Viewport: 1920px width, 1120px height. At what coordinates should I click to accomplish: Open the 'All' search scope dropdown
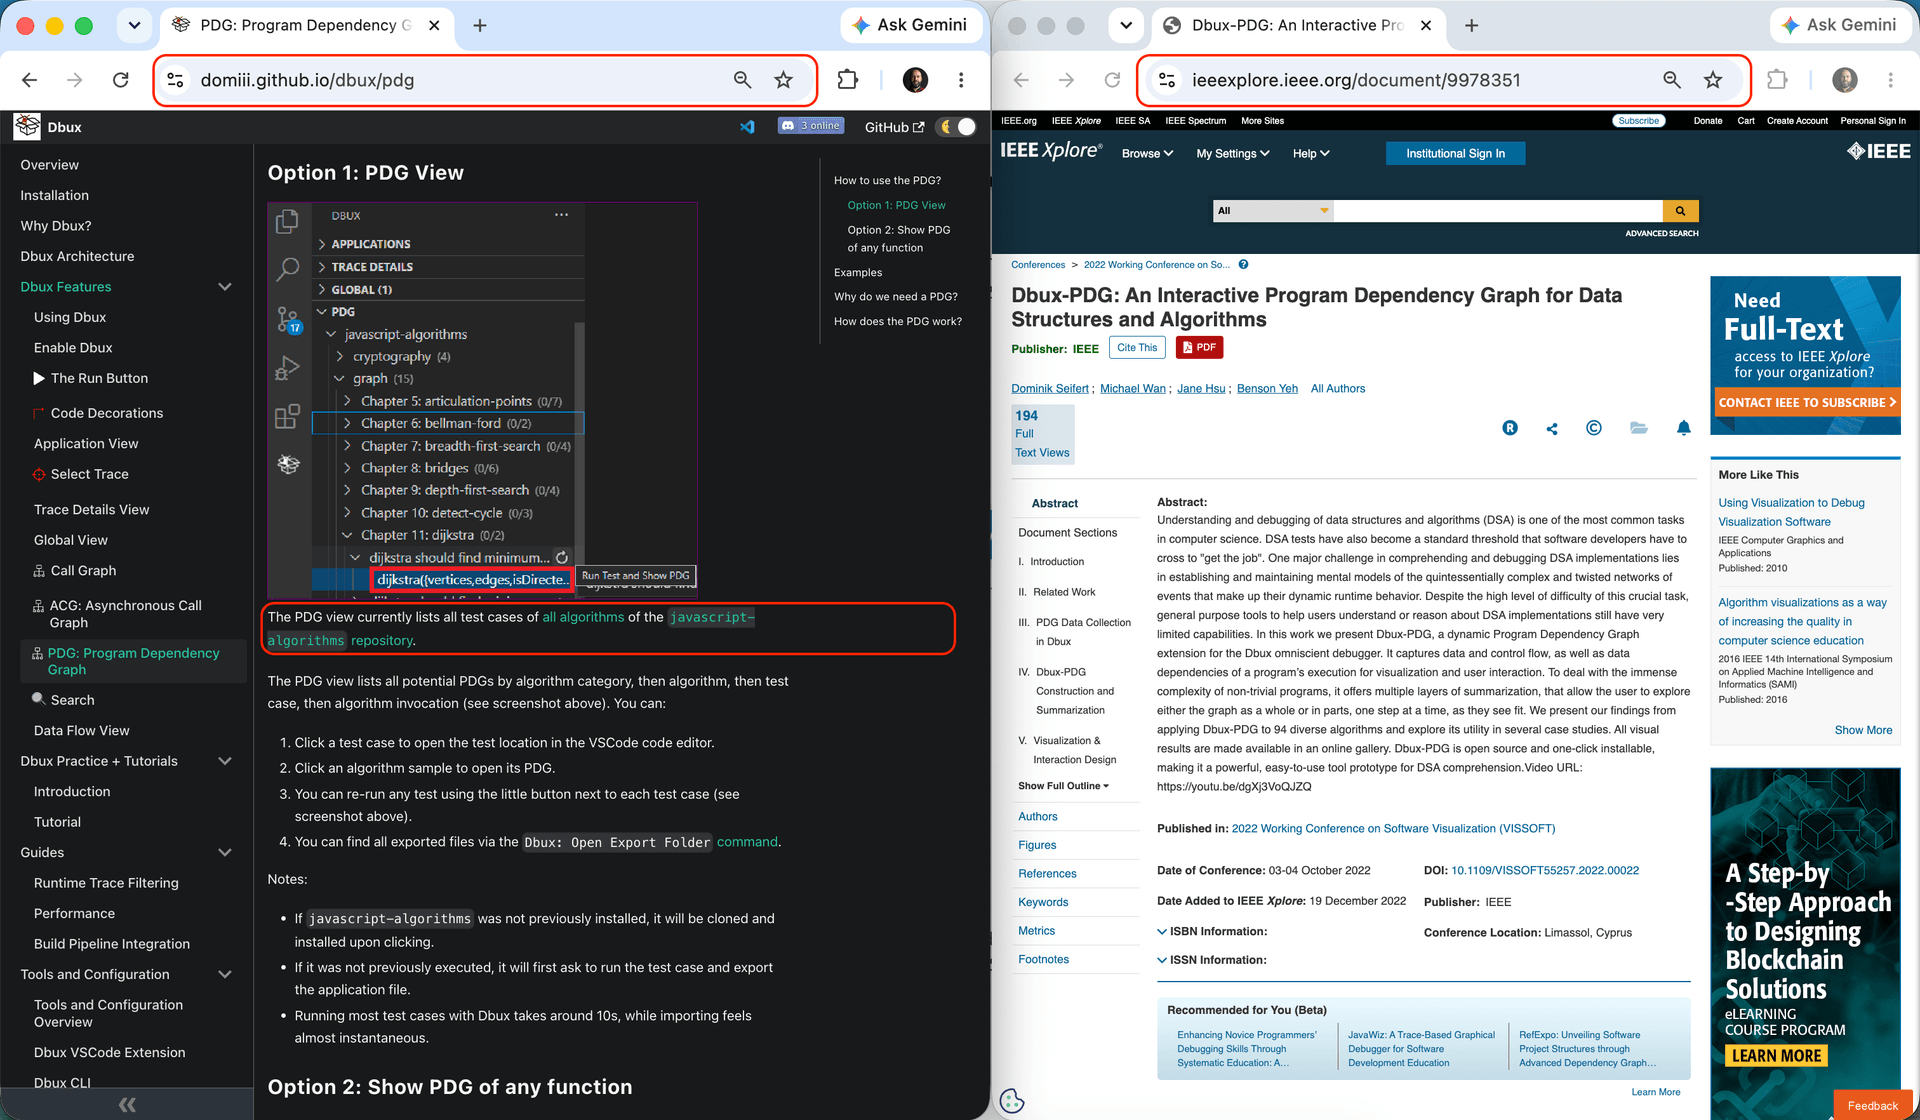pos(1273,211)
